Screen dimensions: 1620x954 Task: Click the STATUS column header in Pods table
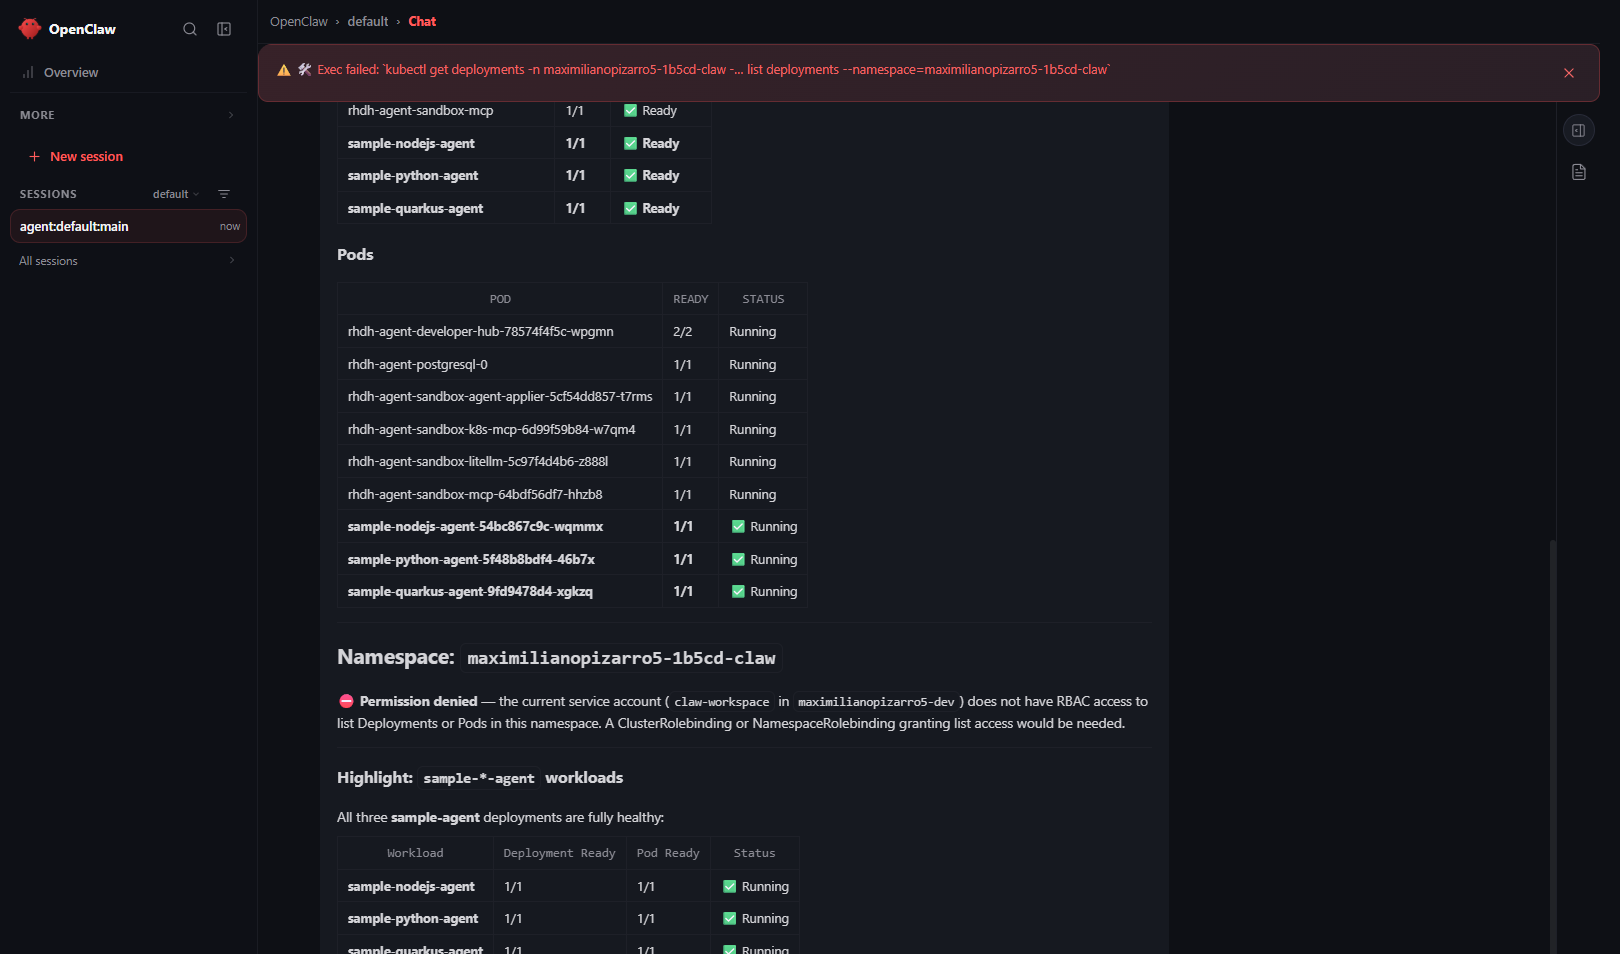(x=763, y=299)
